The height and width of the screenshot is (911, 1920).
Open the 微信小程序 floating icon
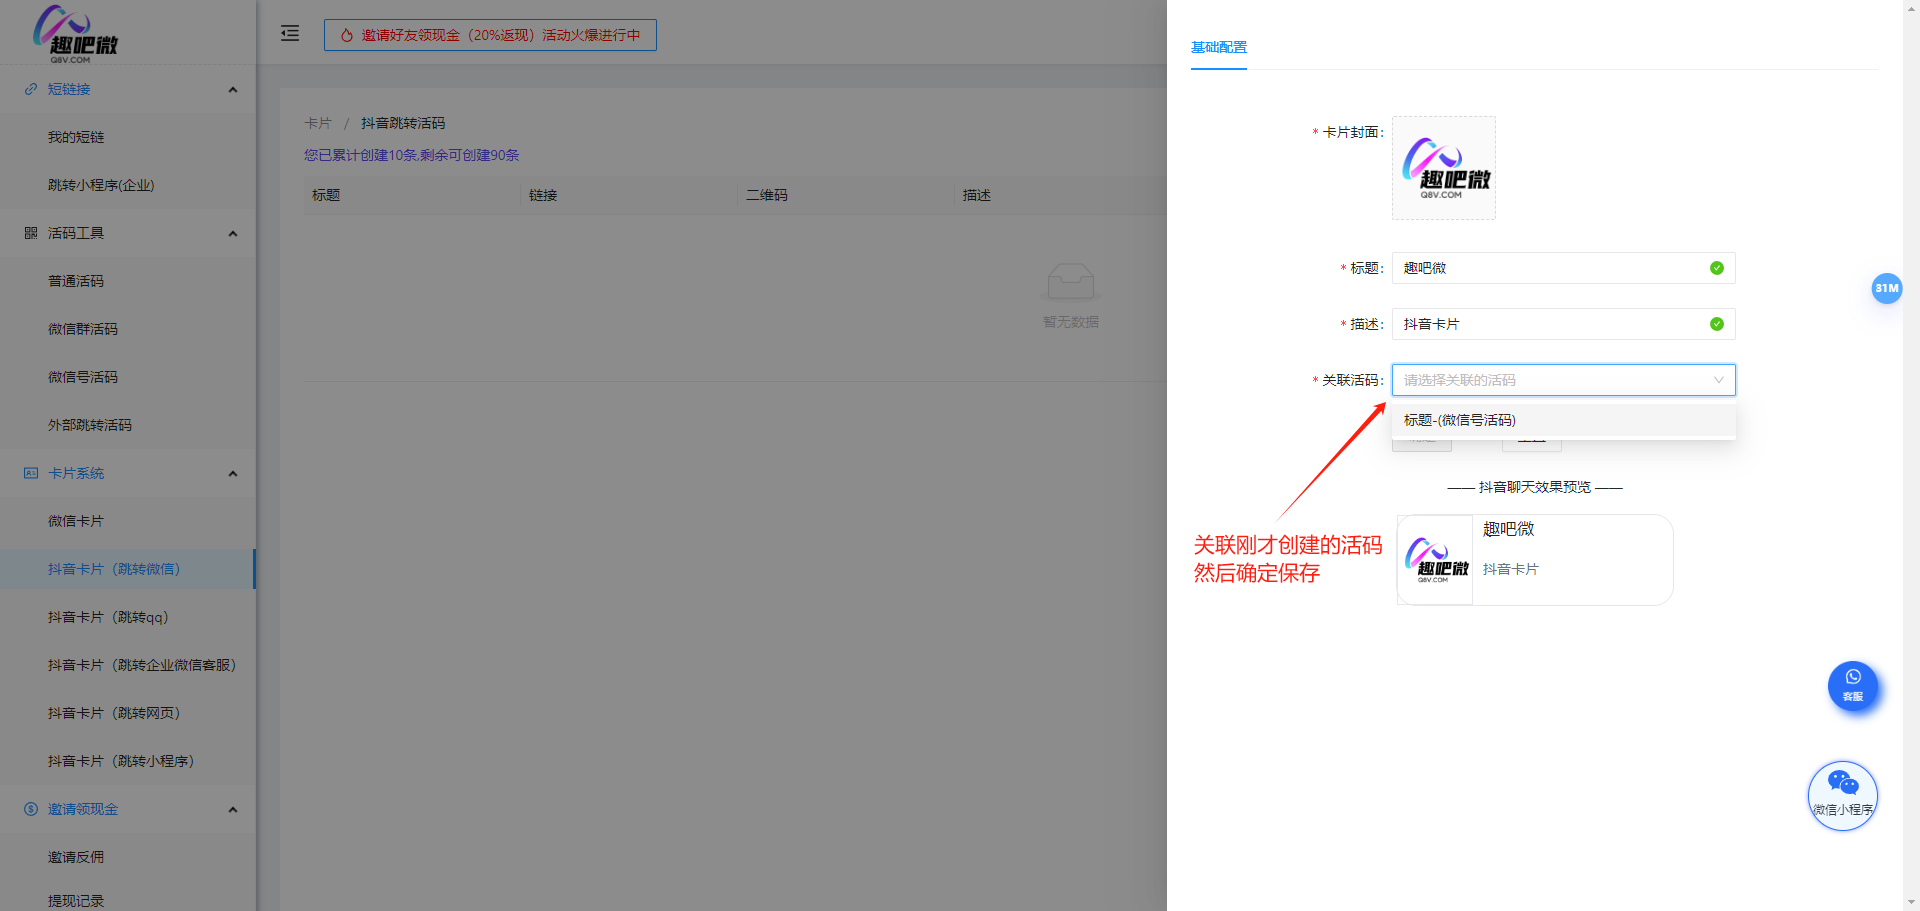(1843, 796)
